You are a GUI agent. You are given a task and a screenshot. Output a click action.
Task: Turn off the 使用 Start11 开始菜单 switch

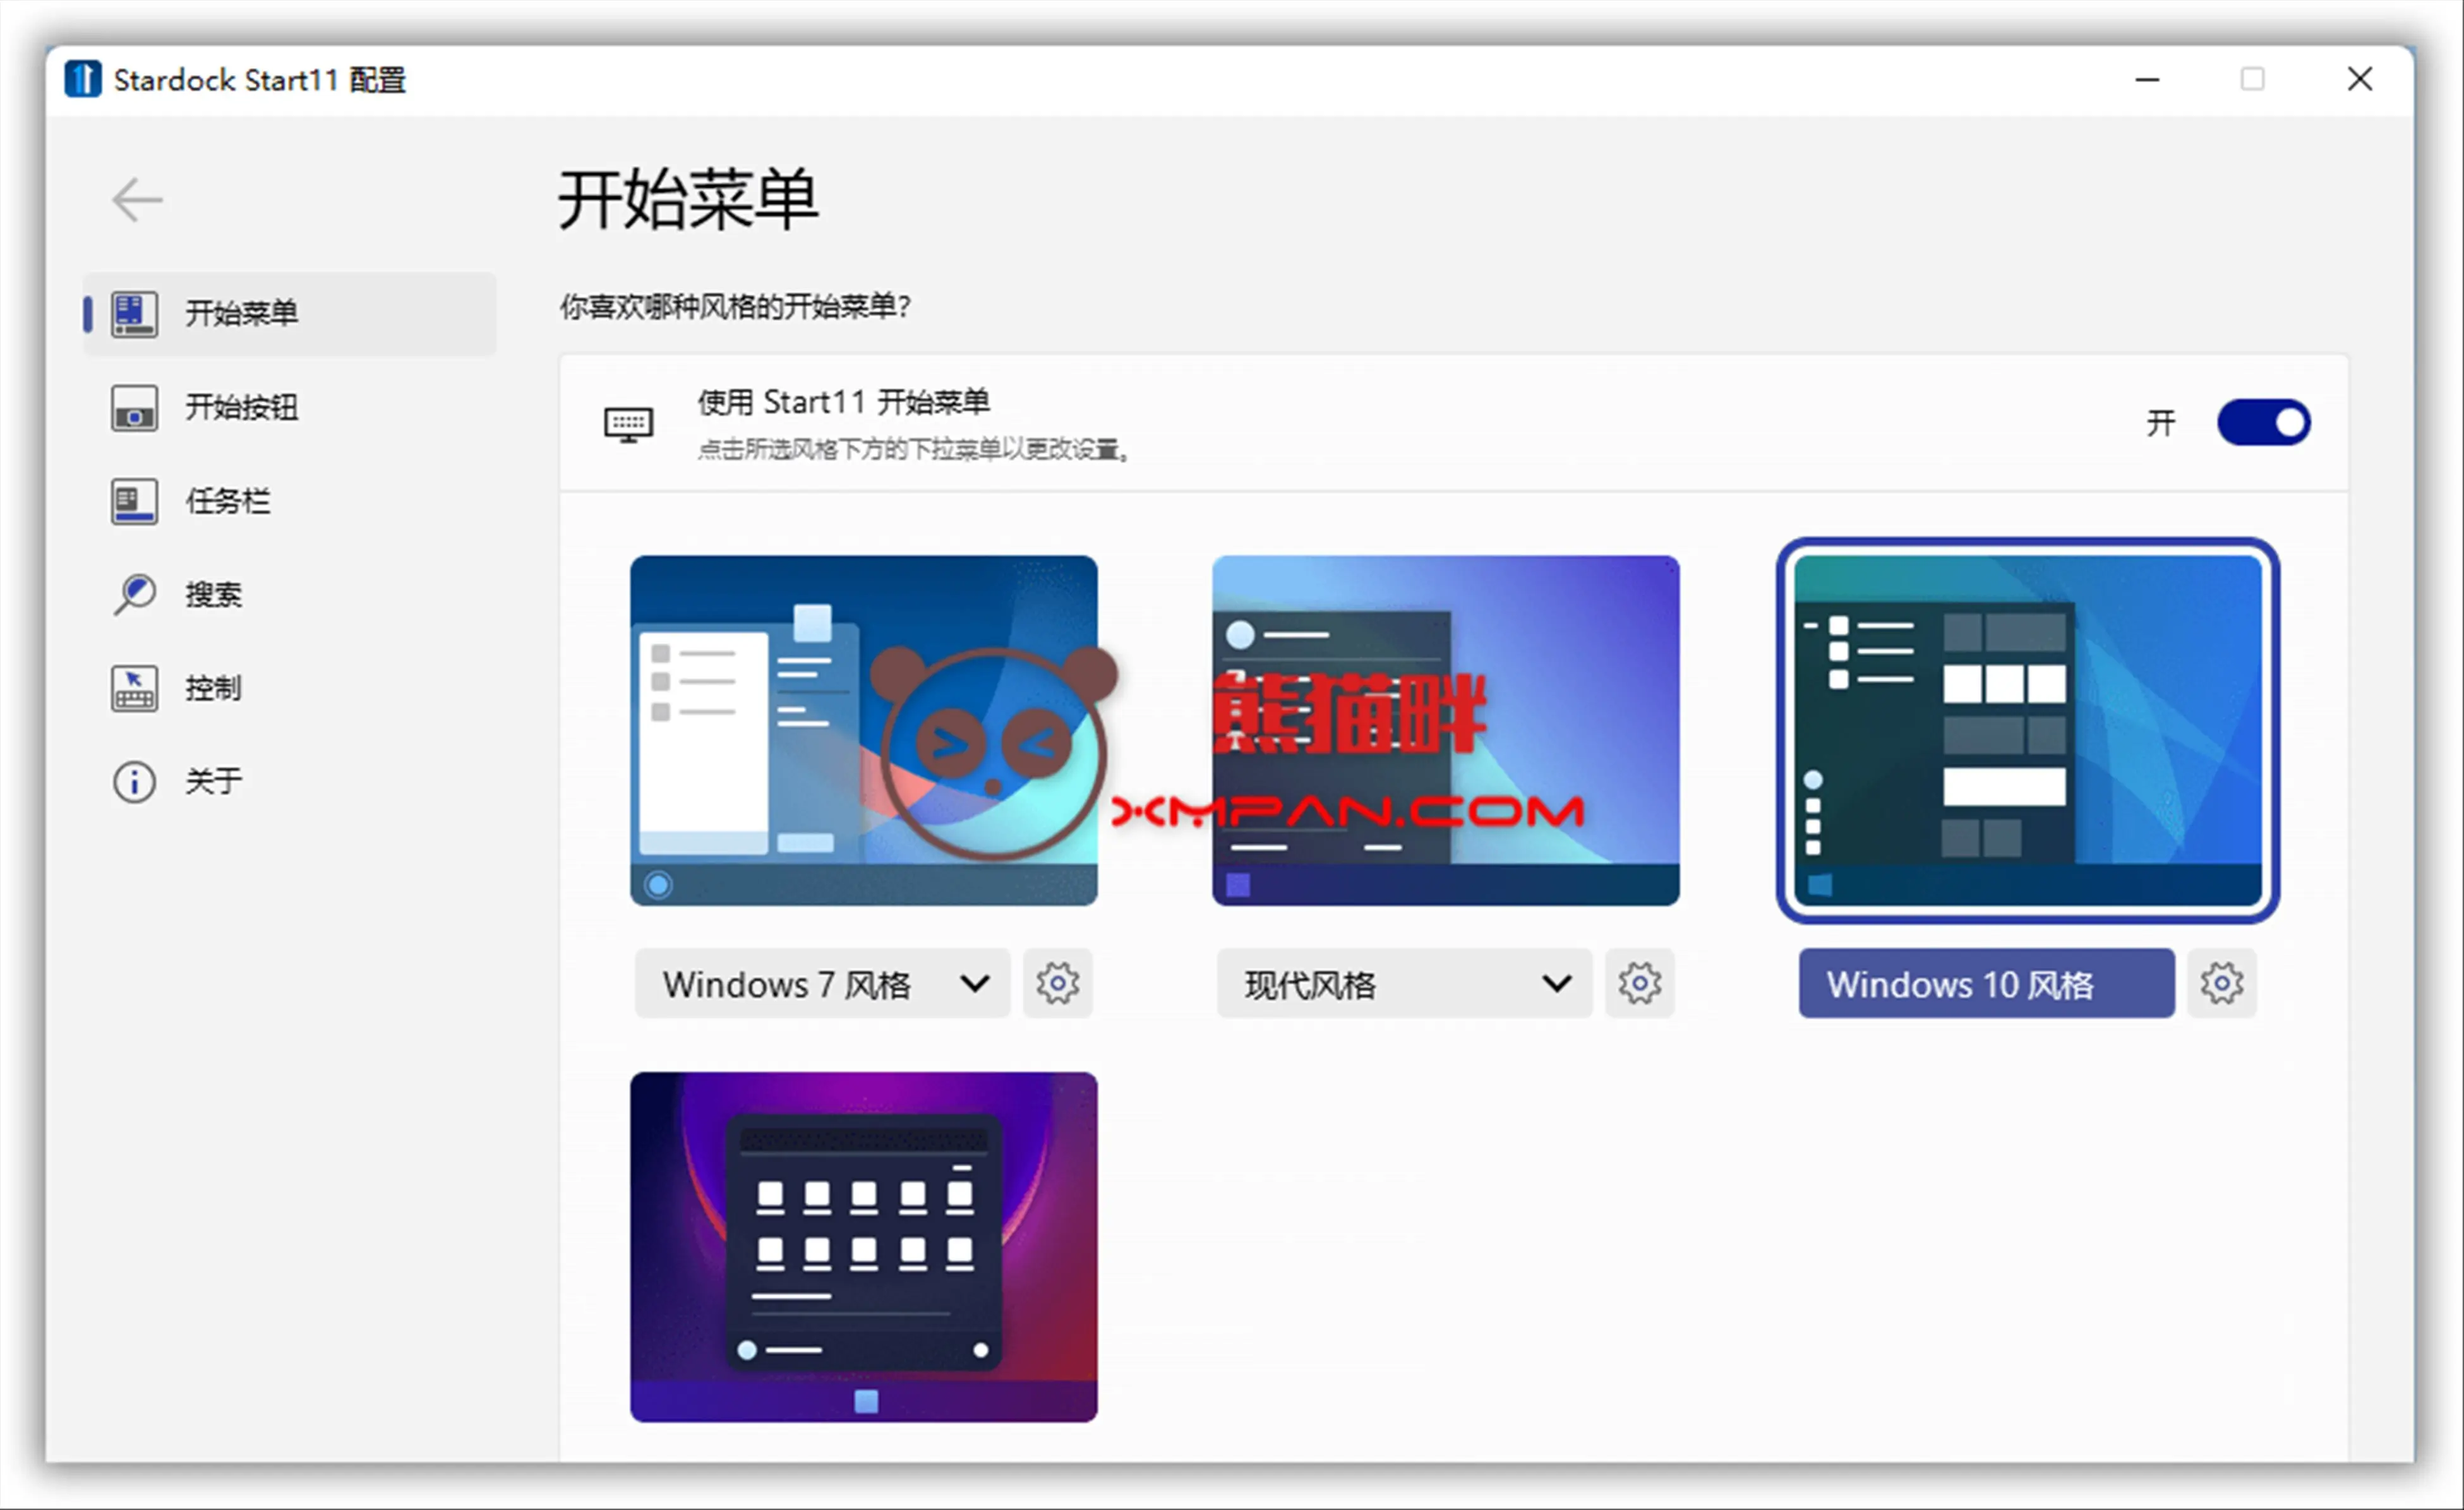[2264, 422]
